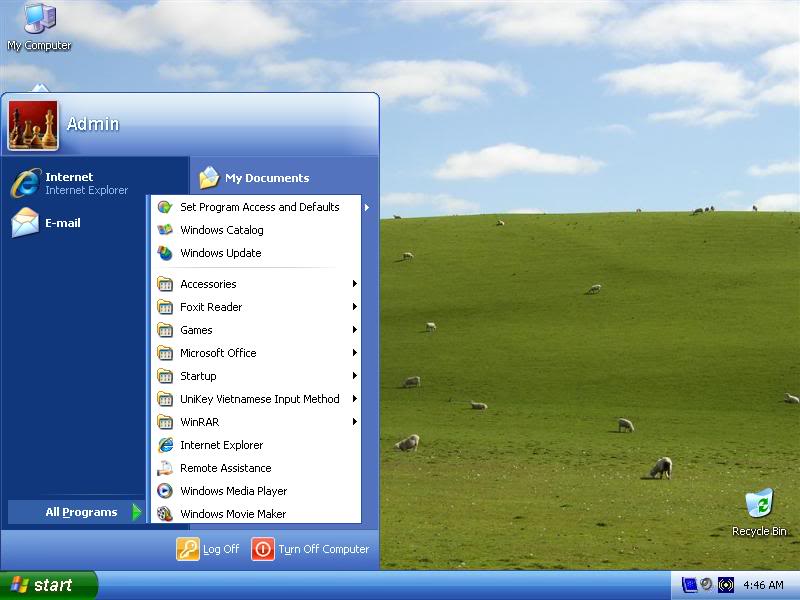Expand the WinRAR submenu arrow
The height and width of the screenshot is (600, 800).
point(354,421)
